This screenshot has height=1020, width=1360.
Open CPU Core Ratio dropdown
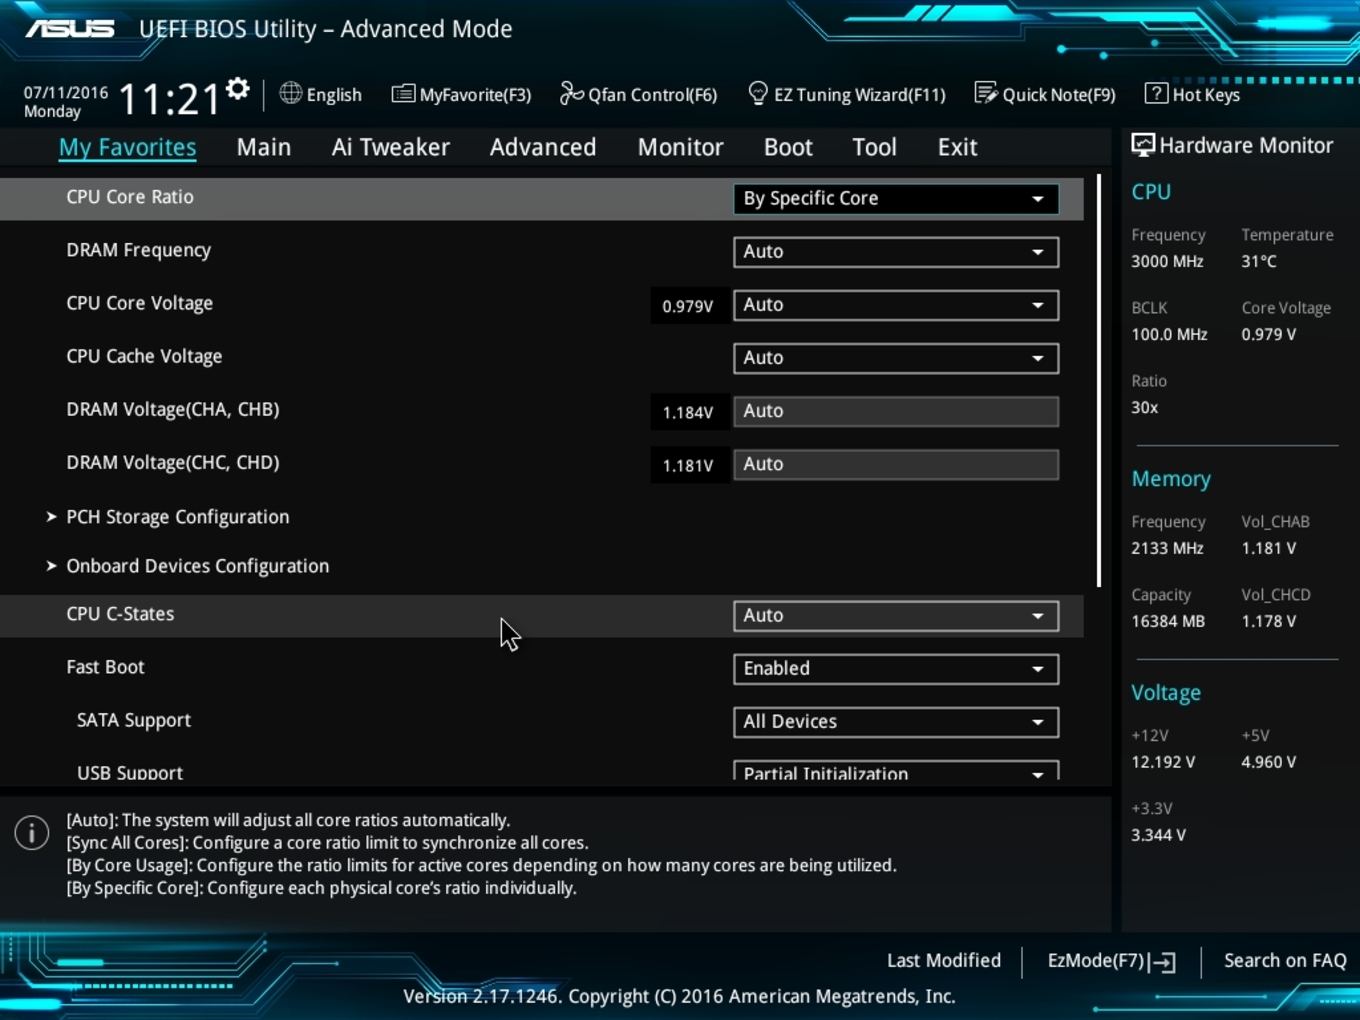pyautogui.click(x=896, y=198)
